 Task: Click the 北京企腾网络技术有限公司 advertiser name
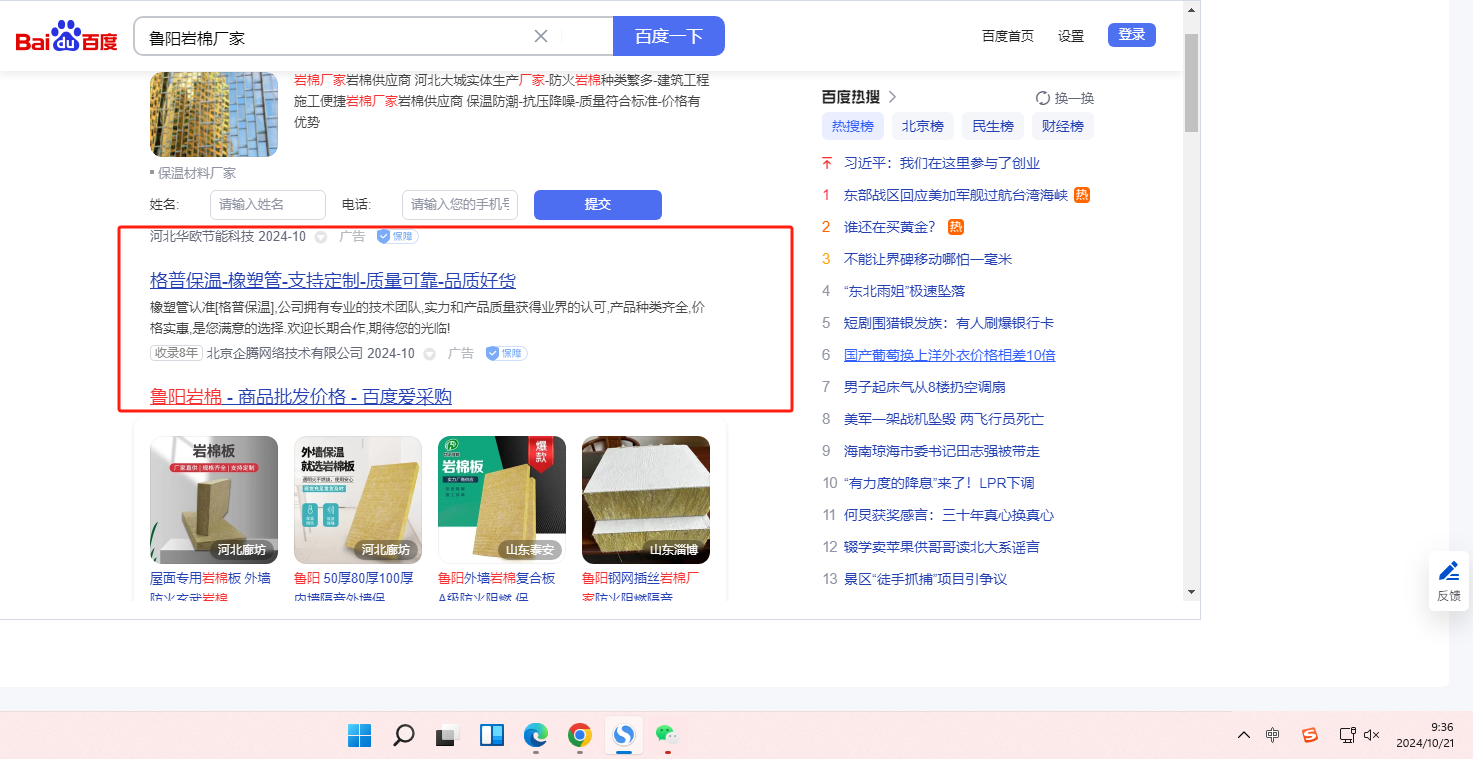[285, 353]
